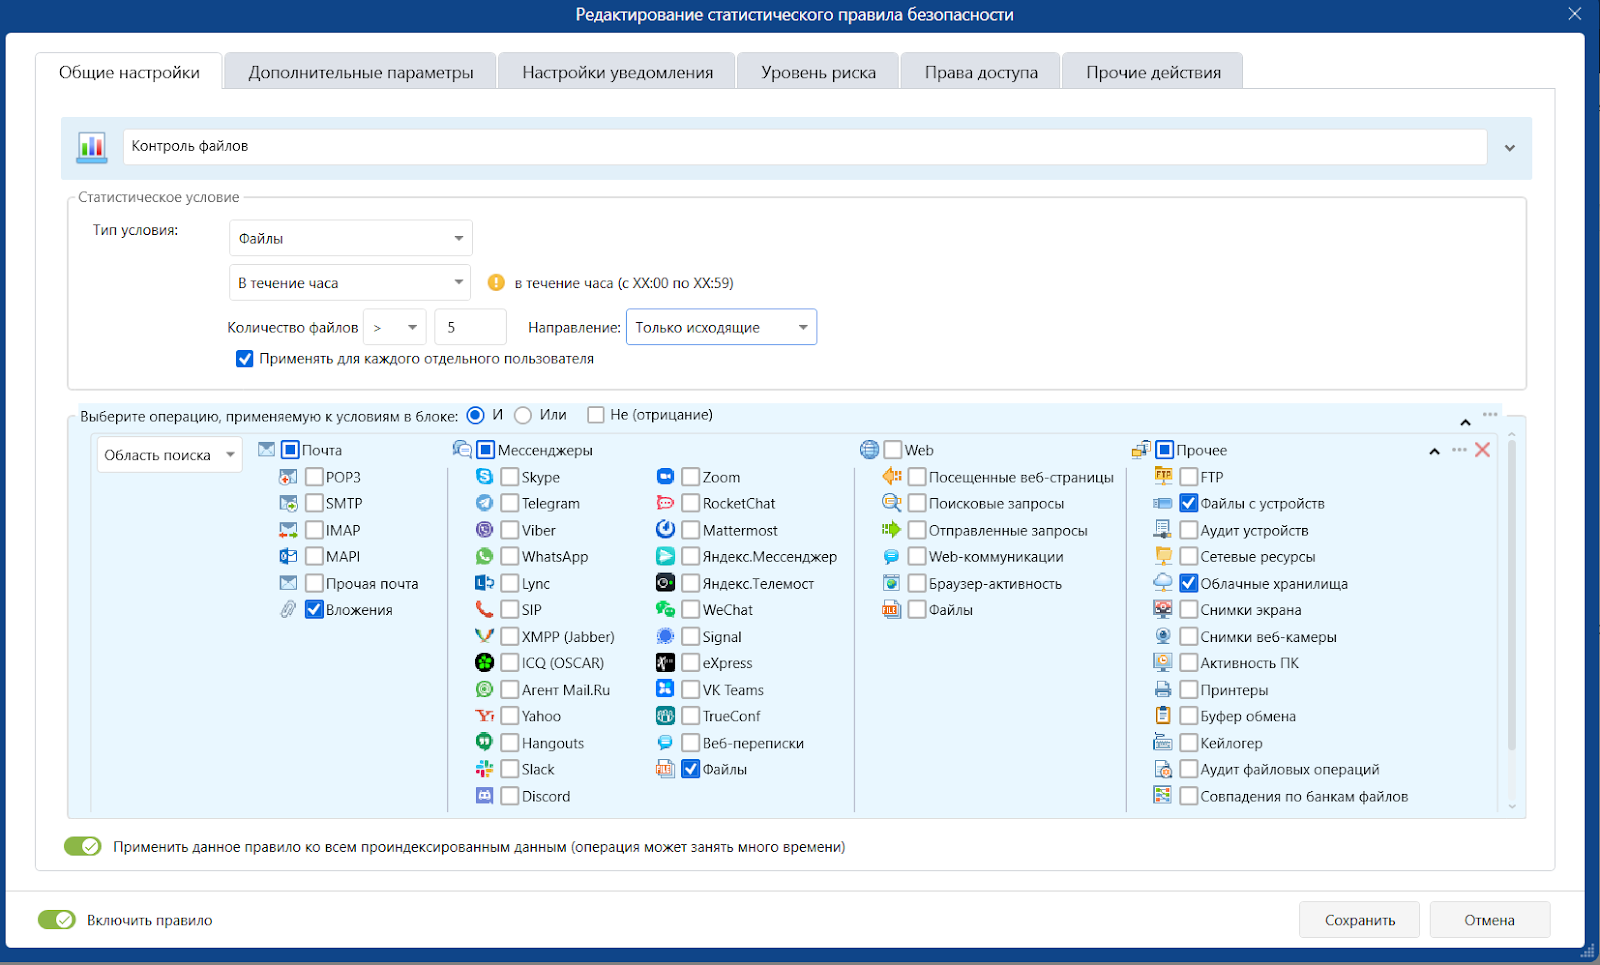Click the ellipsis menu at block top right
1600x965 pixels.
point(1490,414)
